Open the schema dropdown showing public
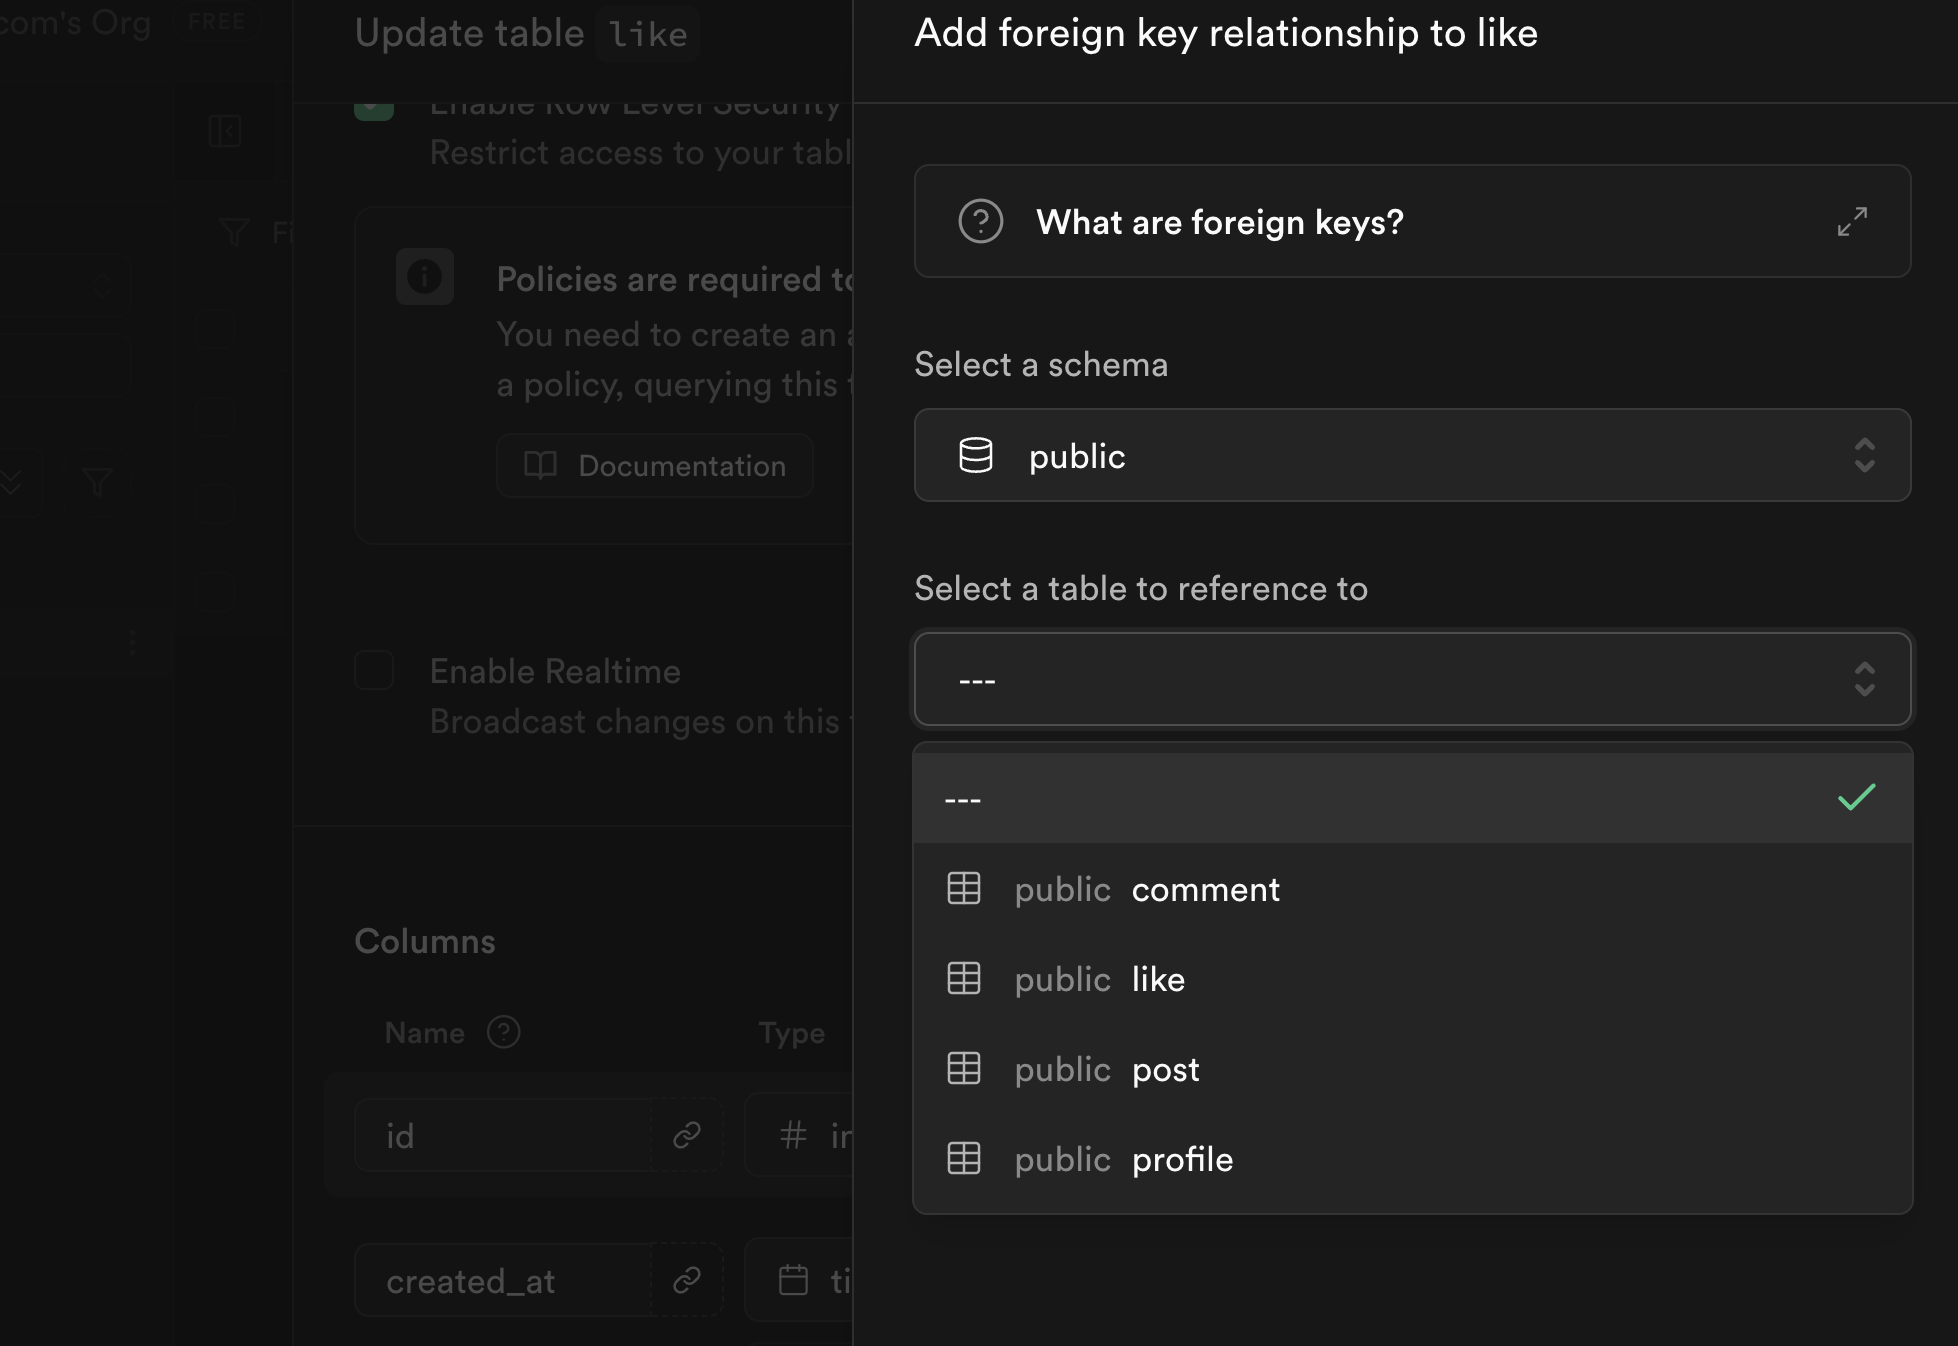 coord(1411,455)
